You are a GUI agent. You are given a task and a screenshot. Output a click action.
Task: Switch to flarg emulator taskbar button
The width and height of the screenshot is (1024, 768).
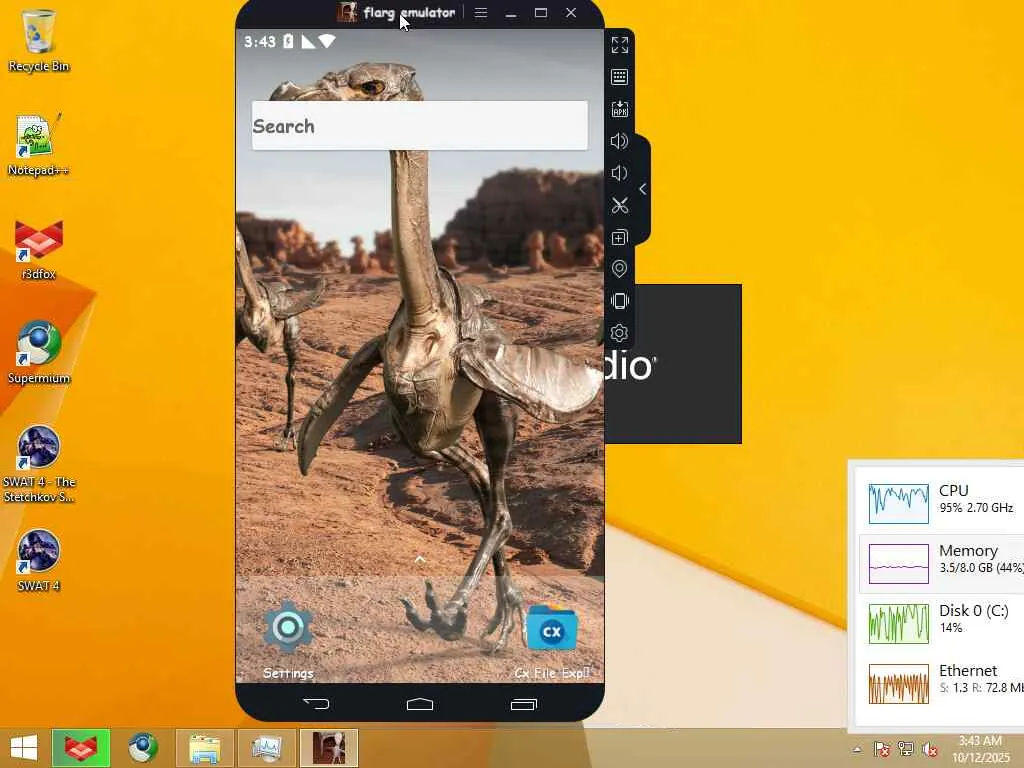tap(329, 748)
